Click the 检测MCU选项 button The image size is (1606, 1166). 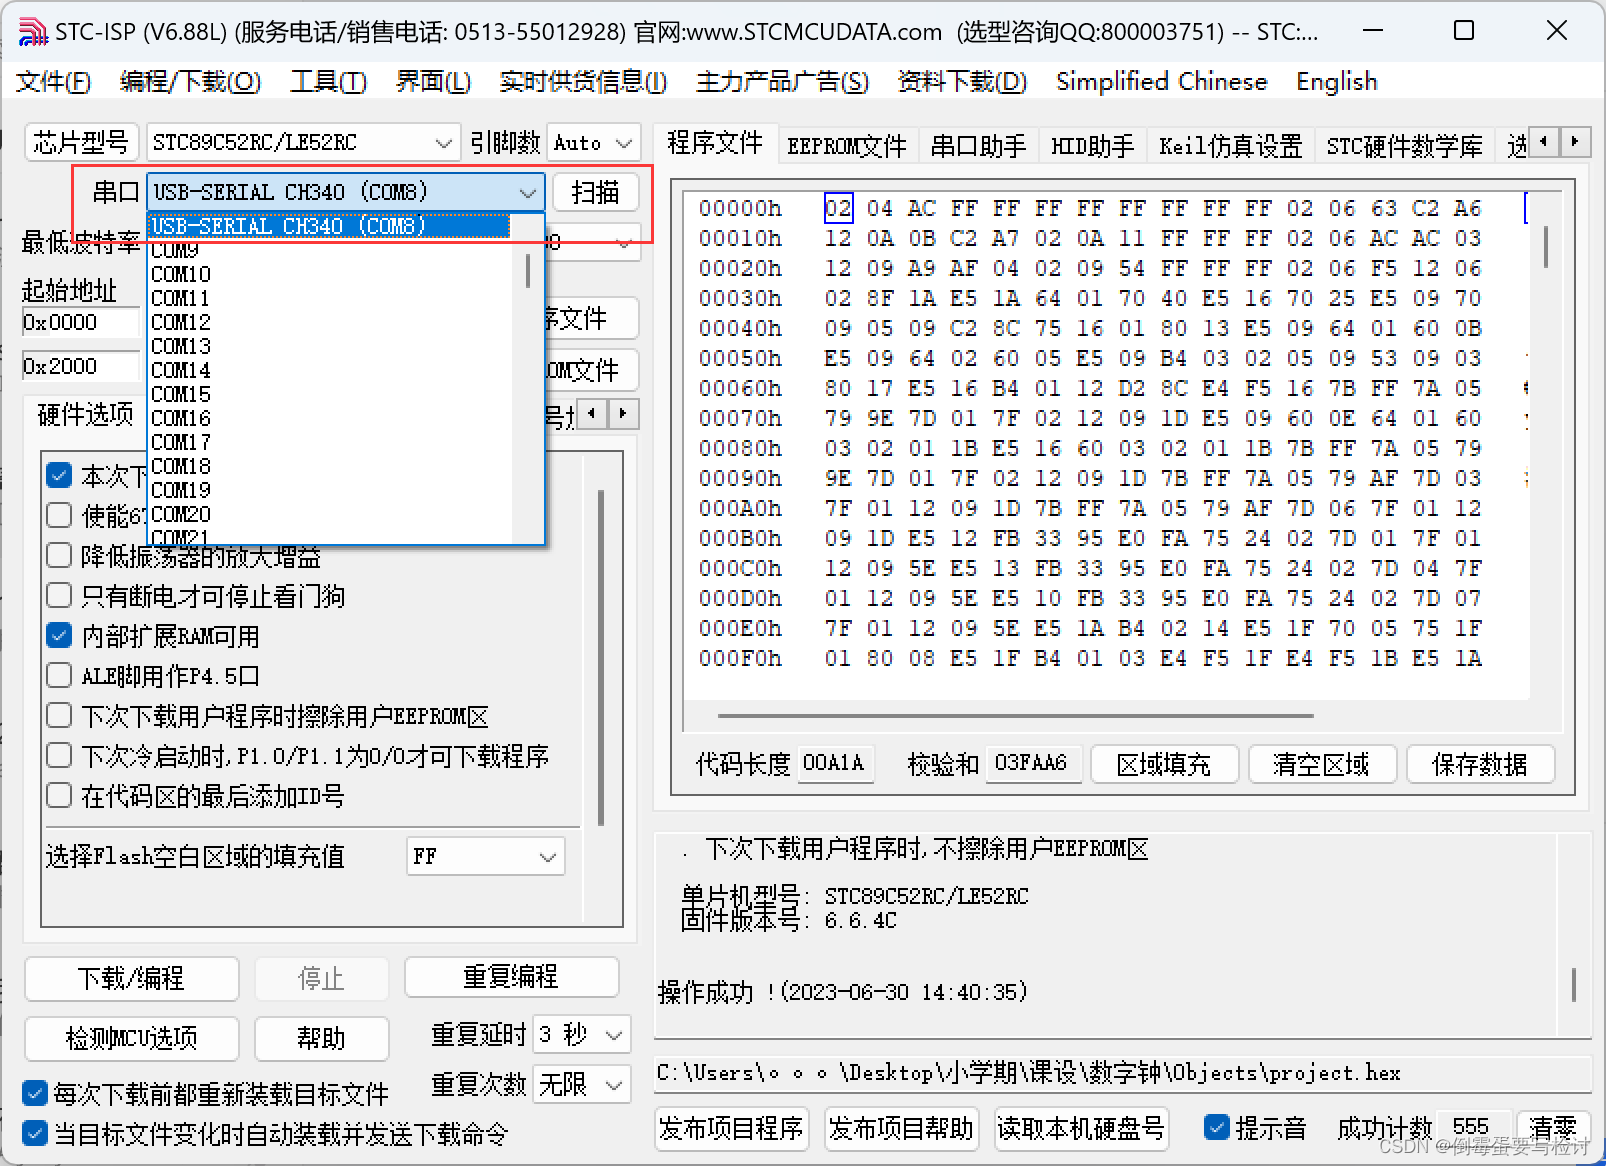tap(131, 1038)
